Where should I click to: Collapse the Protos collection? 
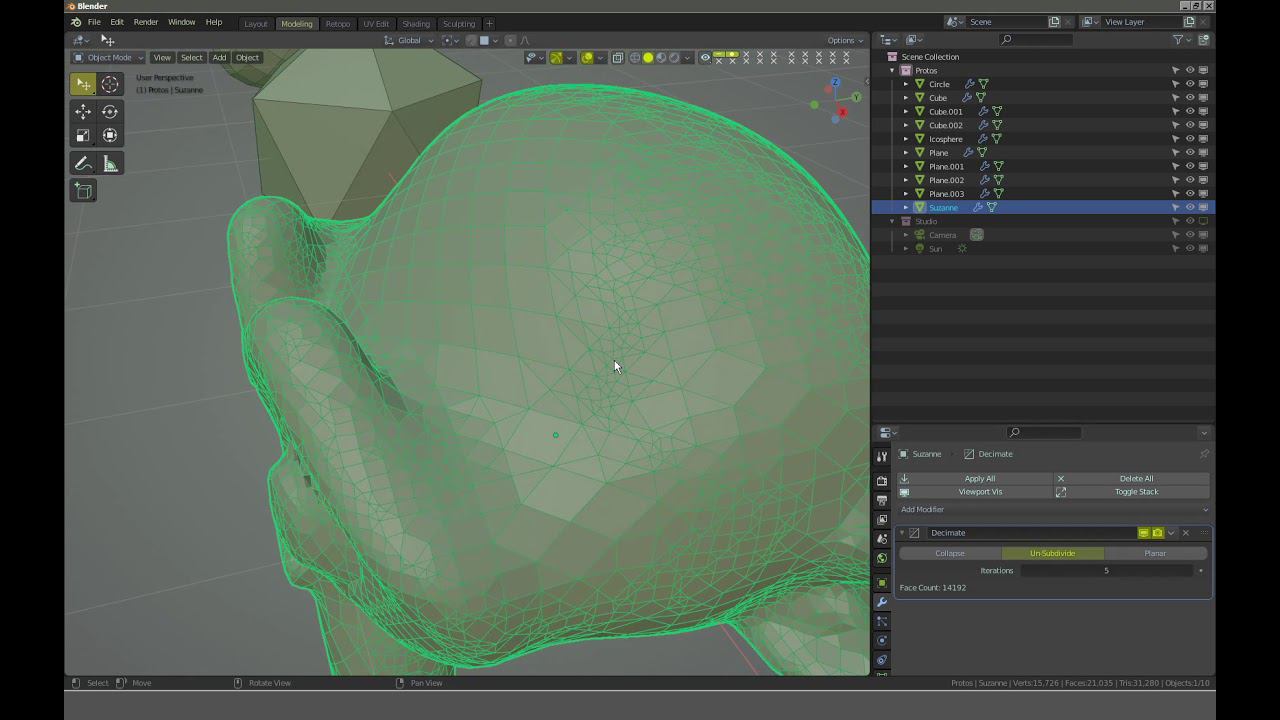(892, 71)
